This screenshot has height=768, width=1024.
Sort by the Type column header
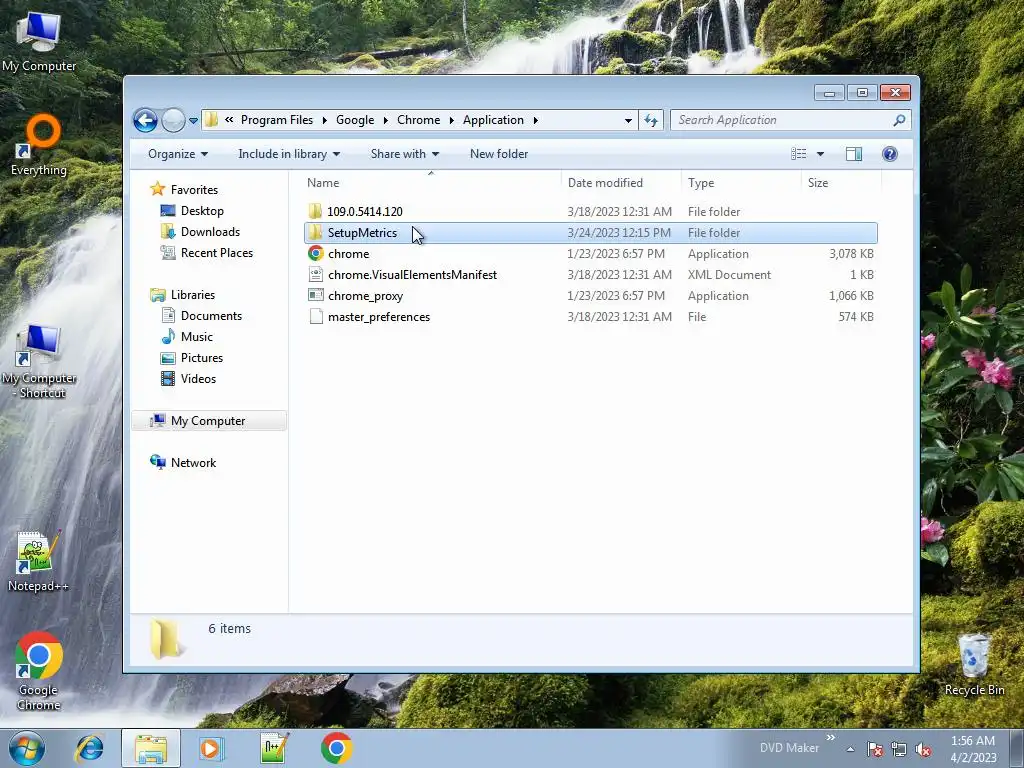[x=741, y=183]
